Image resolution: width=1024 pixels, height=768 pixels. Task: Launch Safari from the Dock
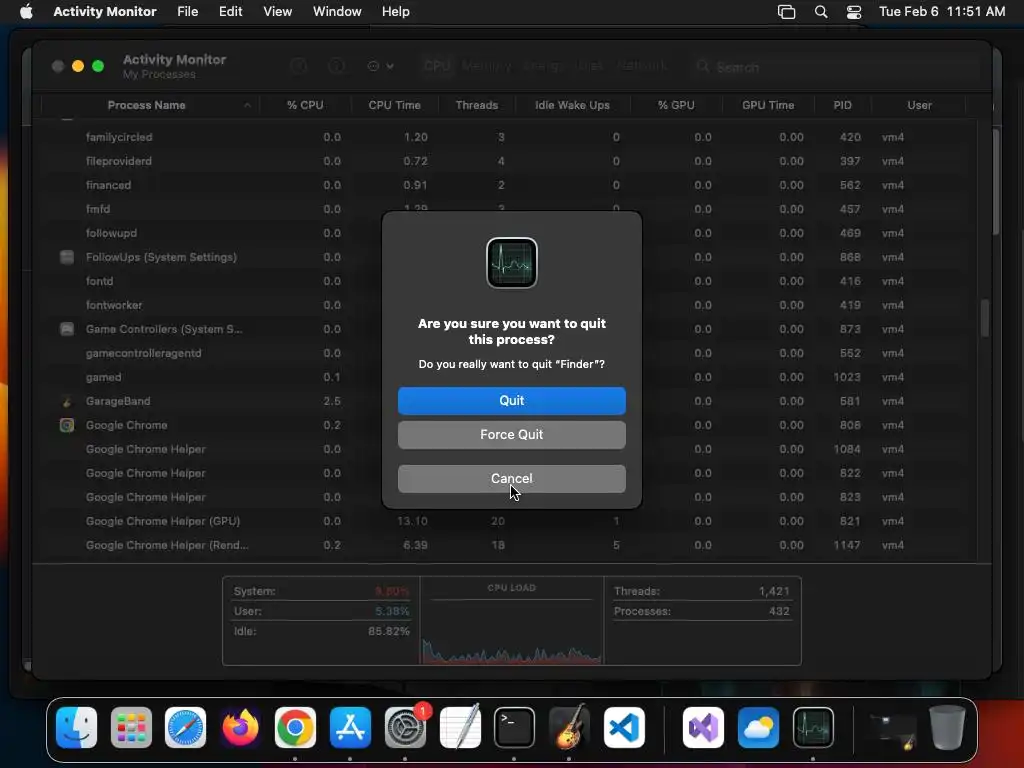click(185, 727)
